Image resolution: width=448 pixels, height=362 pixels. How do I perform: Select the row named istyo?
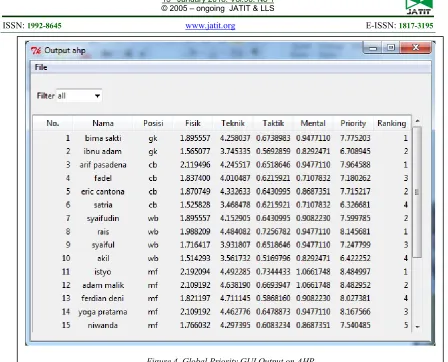pos(222,272)
